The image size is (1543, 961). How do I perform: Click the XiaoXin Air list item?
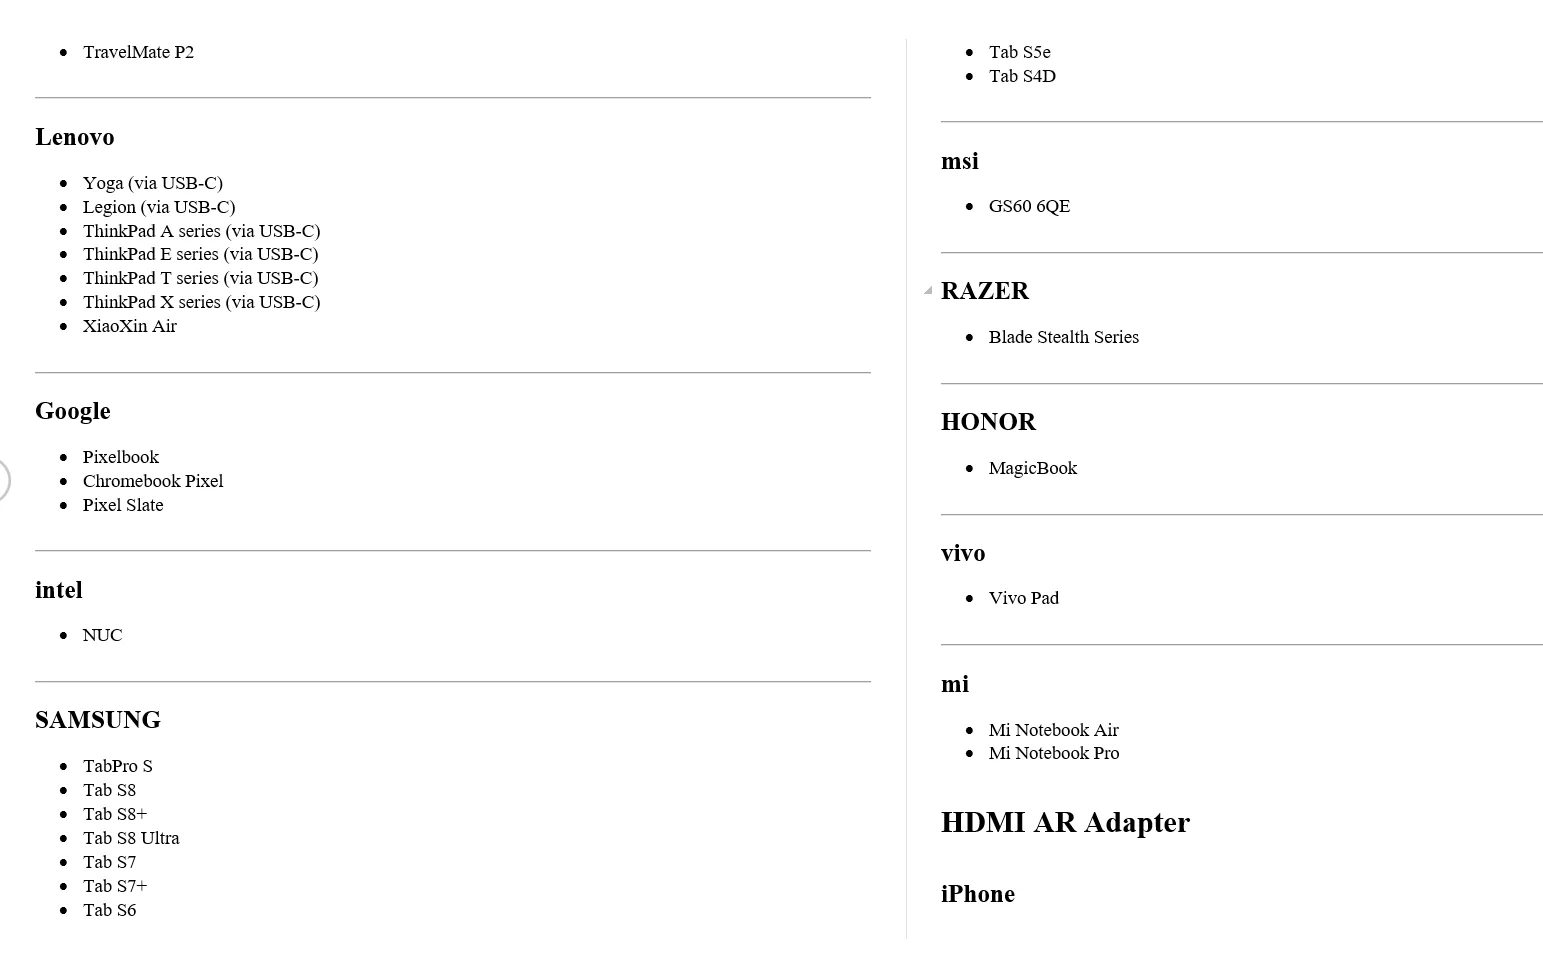[x=130, y=326]
